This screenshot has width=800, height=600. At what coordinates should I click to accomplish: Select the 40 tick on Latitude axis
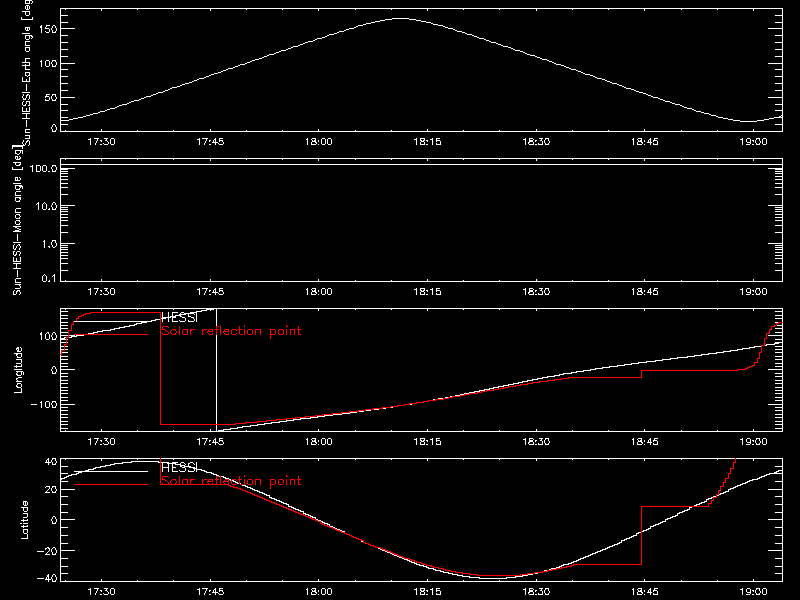(x=51, y=462)
